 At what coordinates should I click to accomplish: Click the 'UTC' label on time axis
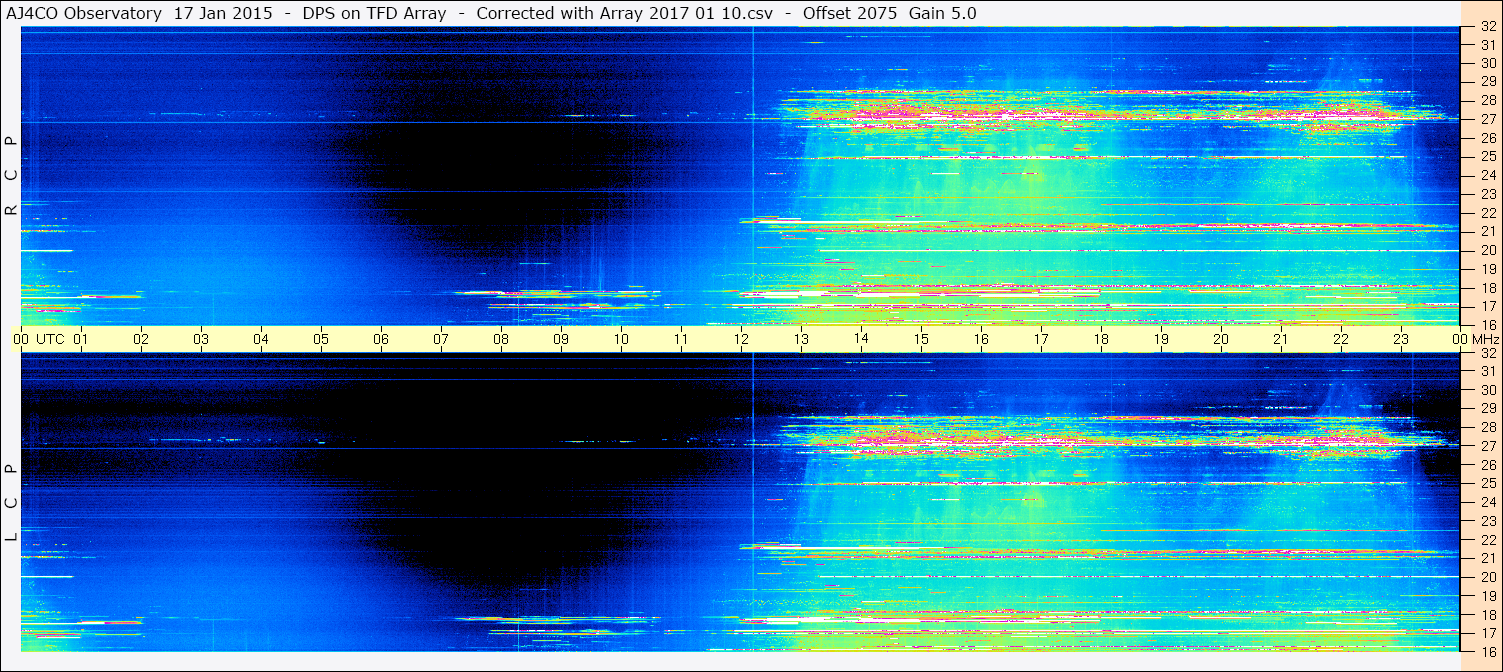[50, 339]
